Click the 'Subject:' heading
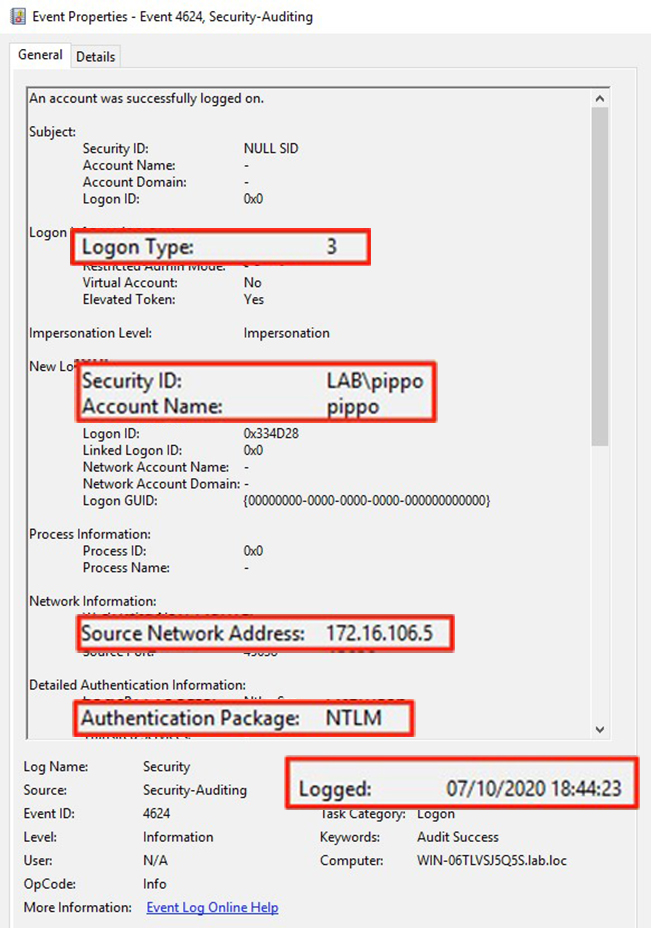The image size is (651, 928). [53, 132]
